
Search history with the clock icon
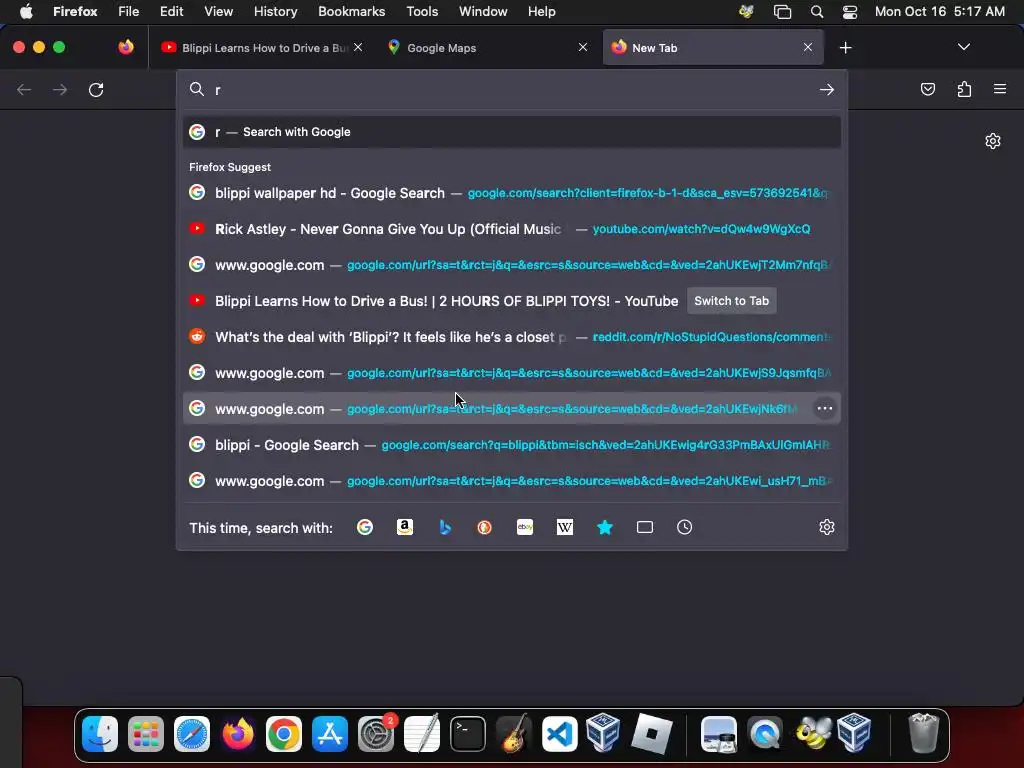click(684, 527)
